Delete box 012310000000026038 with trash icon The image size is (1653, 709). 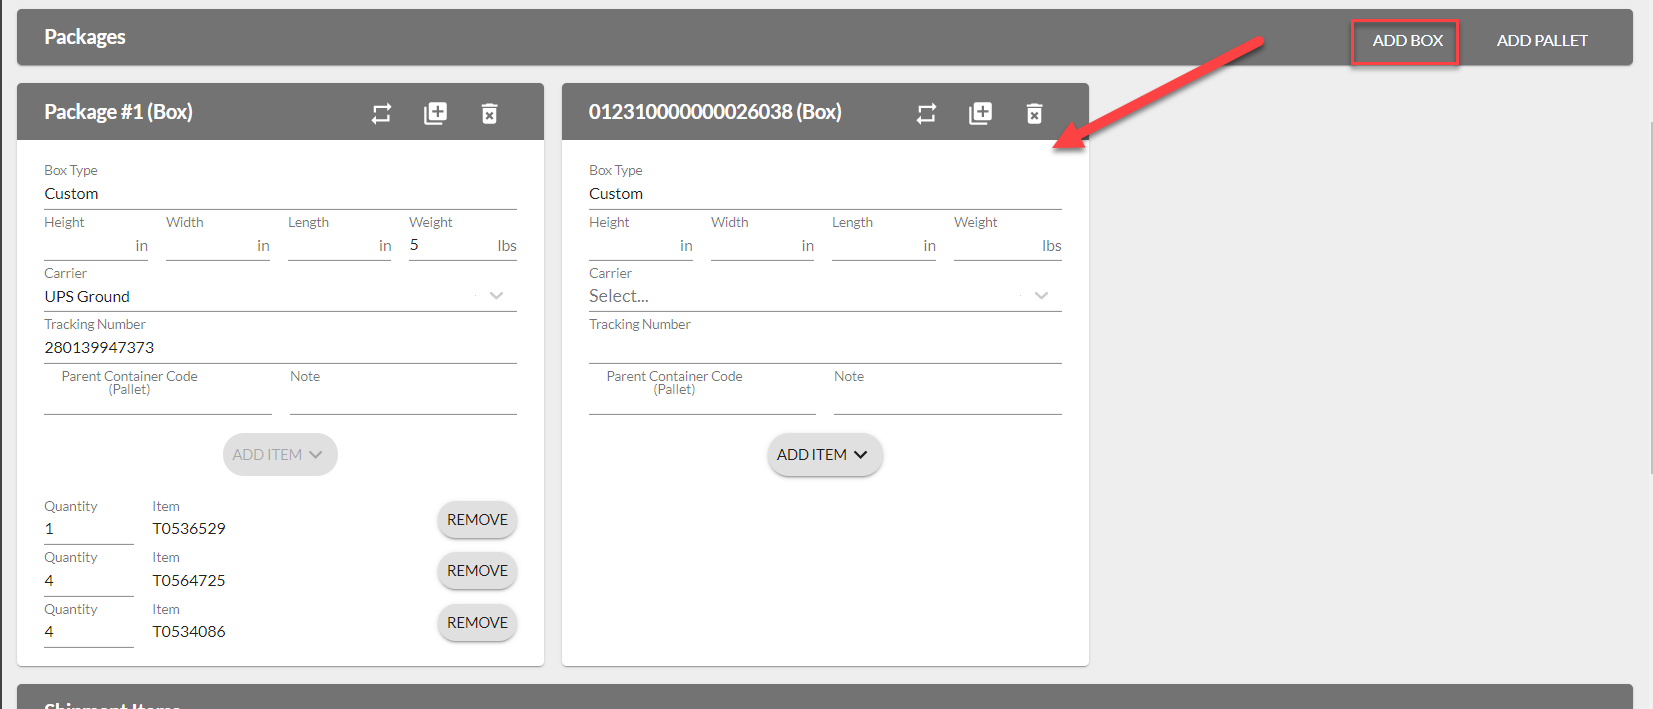click(x=1034, y=113)
